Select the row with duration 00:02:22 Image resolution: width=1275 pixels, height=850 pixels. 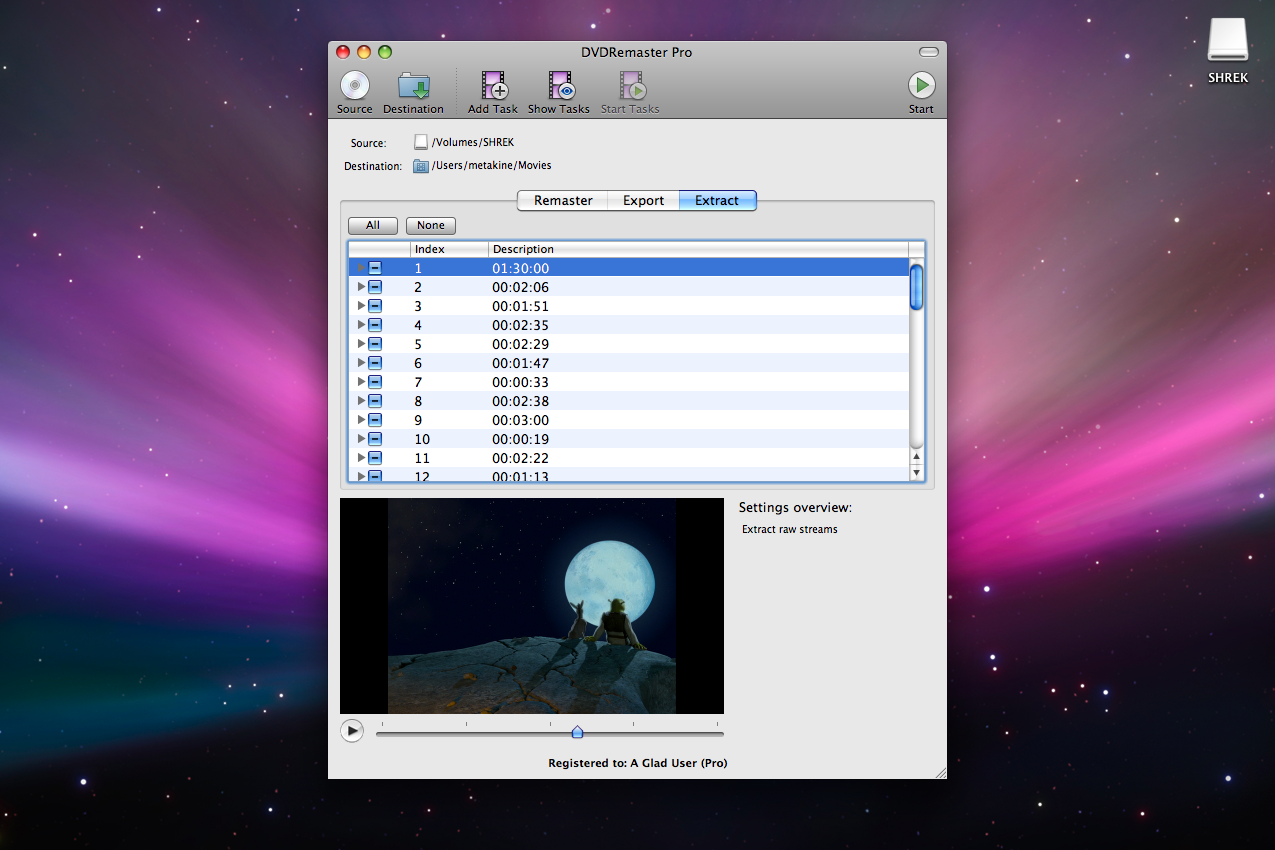(x=628, y=458)
